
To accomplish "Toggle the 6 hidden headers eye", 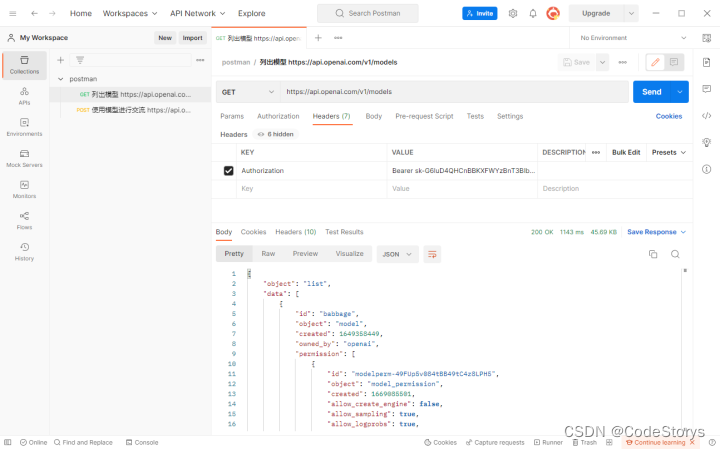I will click(276, 134).
